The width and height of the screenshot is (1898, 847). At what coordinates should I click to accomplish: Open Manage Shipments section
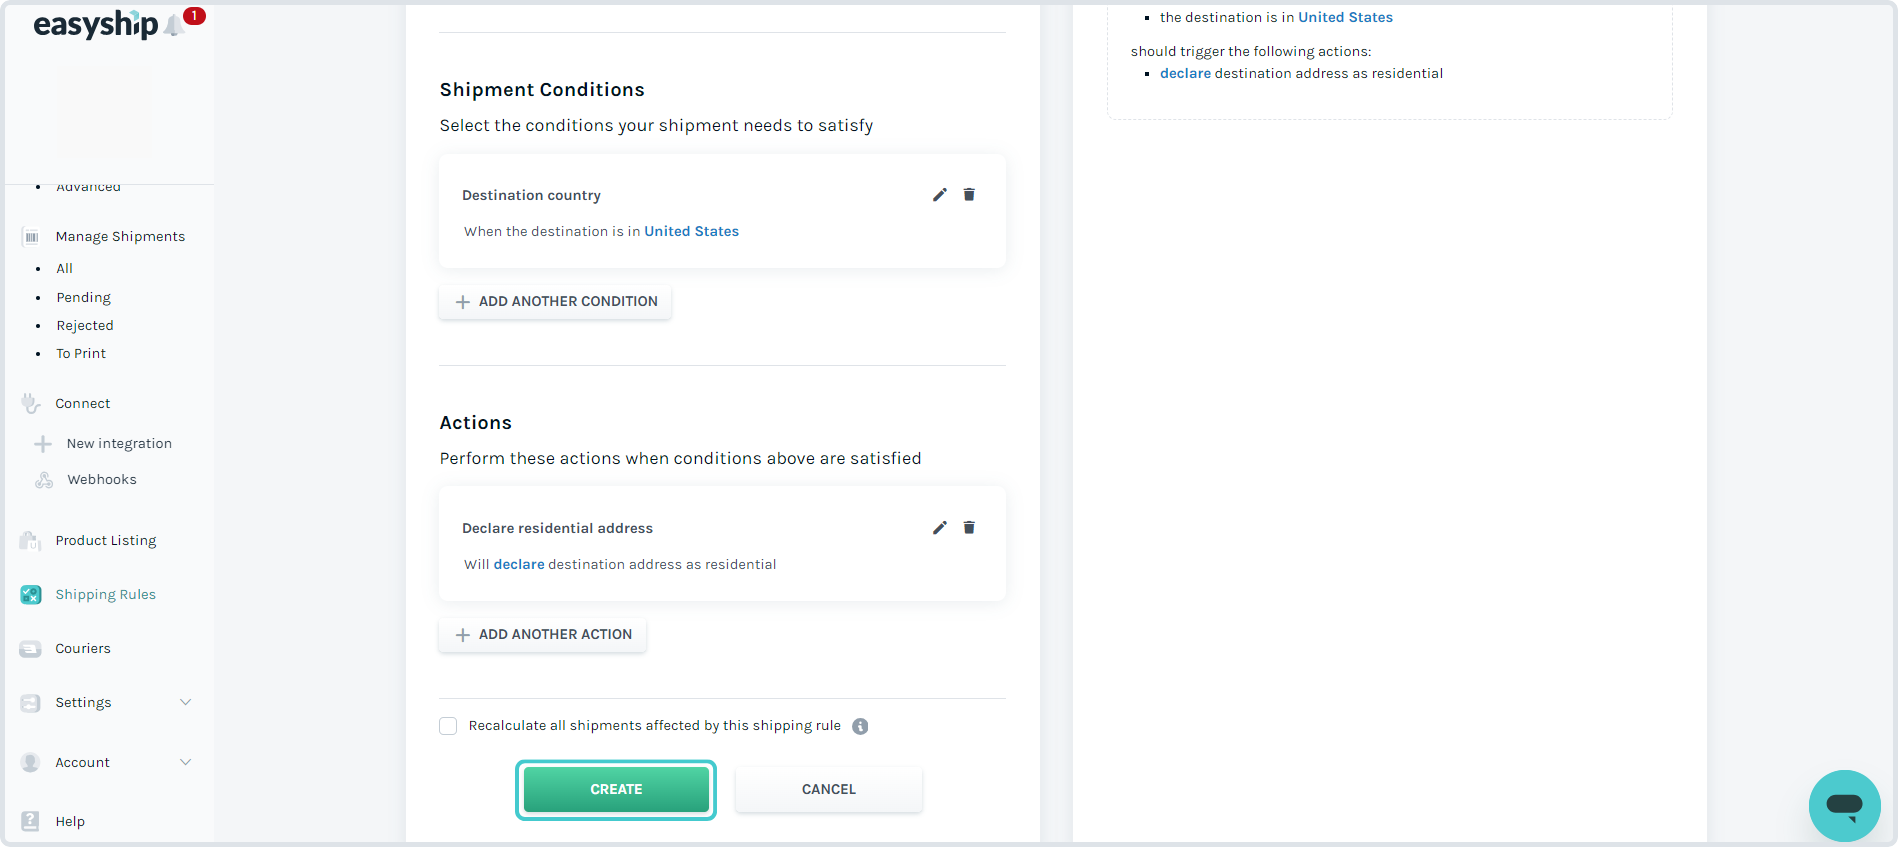click(x=120, y=237)
